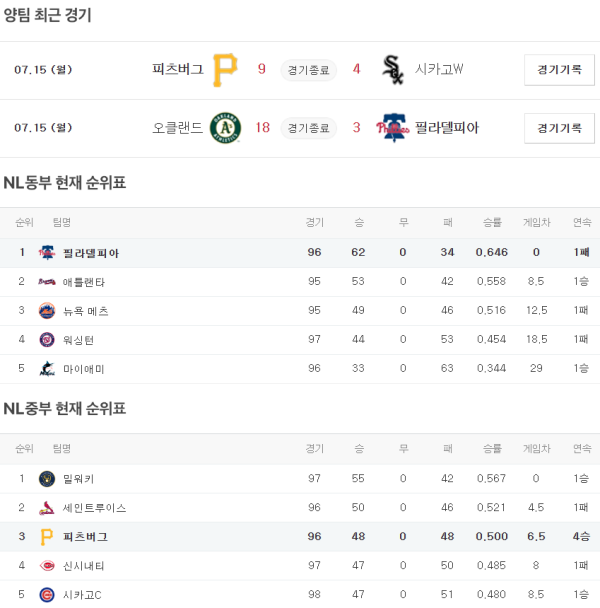
Task: Click the Pittsburgh Pirates logo in recent games
Action: click(226, 69)
